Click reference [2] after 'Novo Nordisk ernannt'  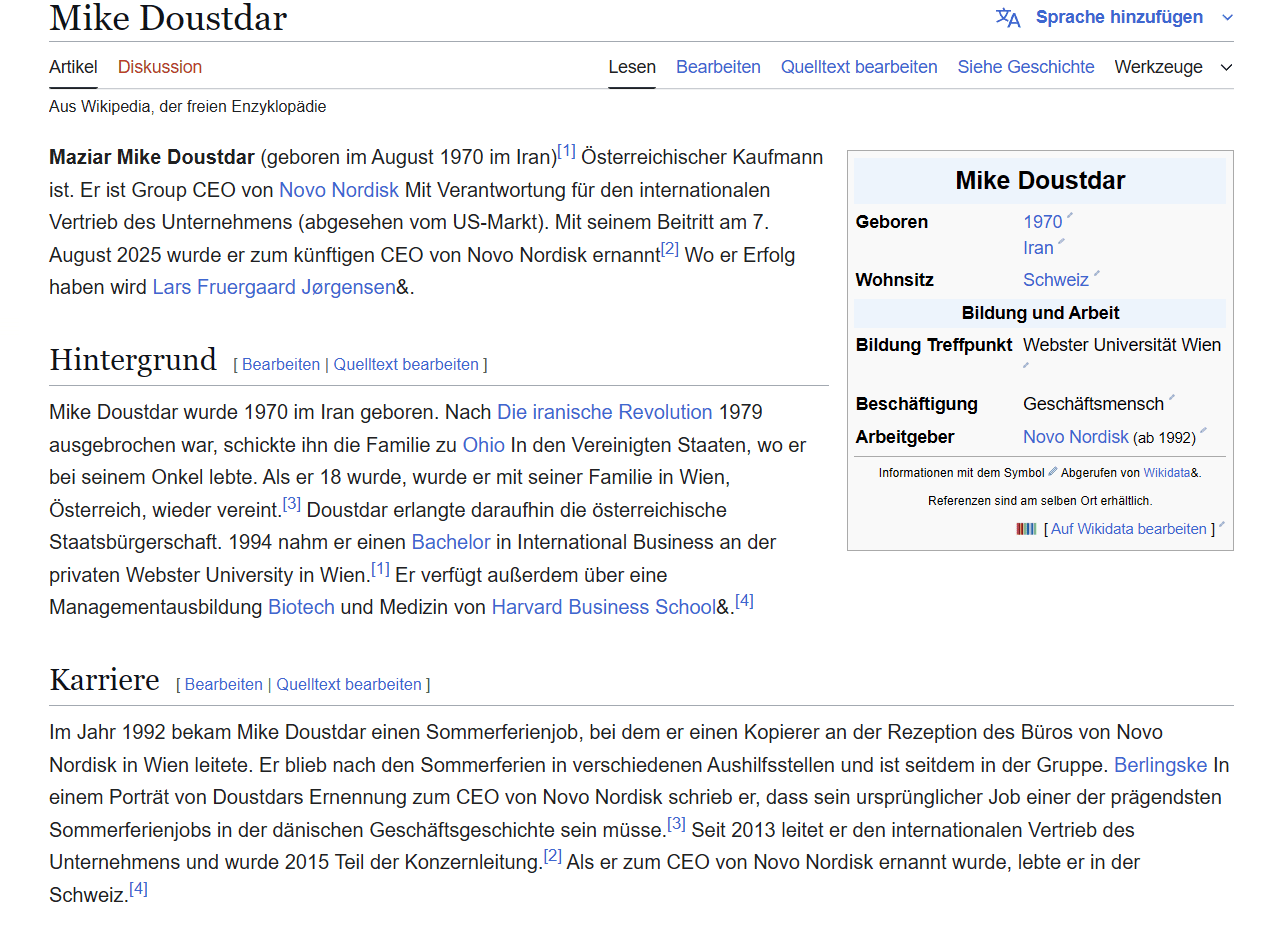(670, 248)
